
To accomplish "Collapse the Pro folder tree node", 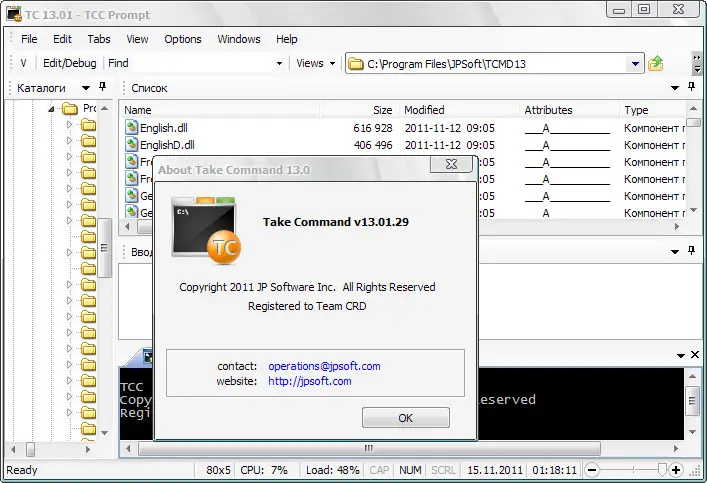I will pyautogui.click(x=51, y=109).
